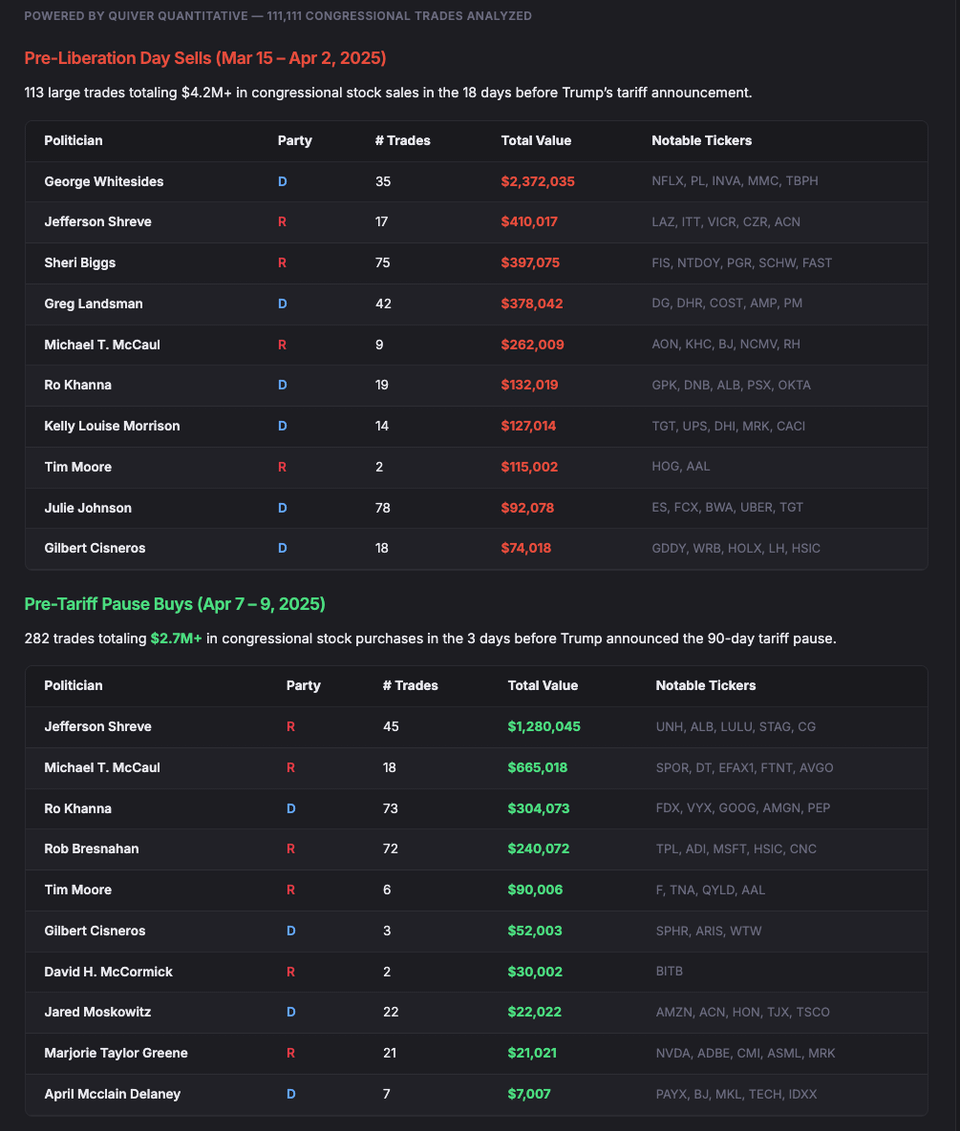The height and width of the screenshot is (1131, 960).
Task: Click Kelly Louise Morrison's name
Action: (112, 426)
